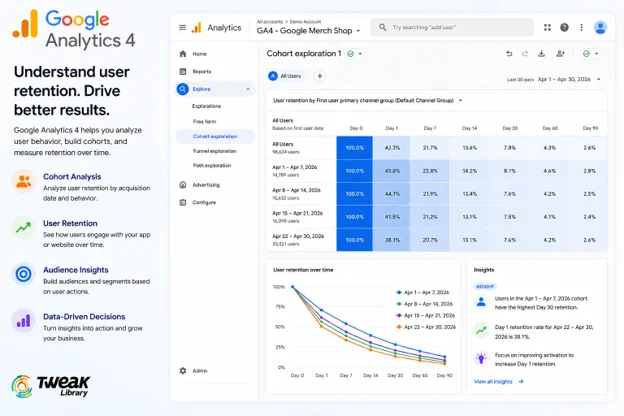Image resolution: width=624 pixels, height=416 pixels.
Task: Open the help question mark icon
Action: coord(564,27)
